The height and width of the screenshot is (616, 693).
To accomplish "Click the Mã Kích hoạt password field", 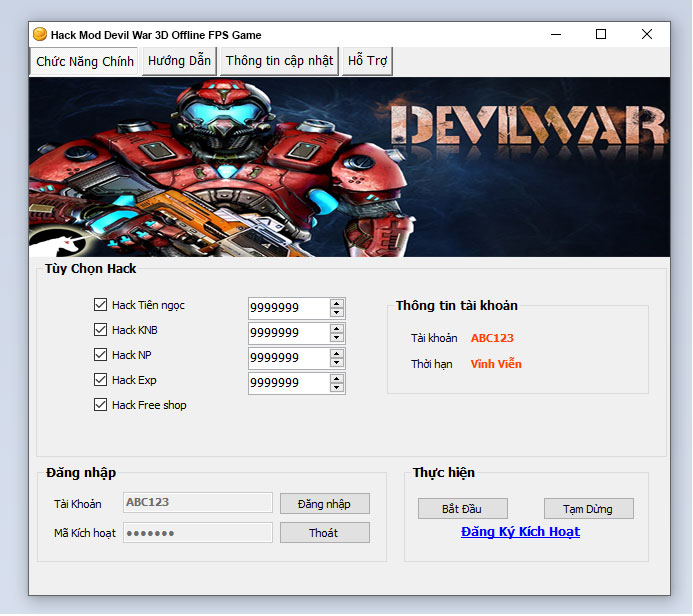I will 198,533.
